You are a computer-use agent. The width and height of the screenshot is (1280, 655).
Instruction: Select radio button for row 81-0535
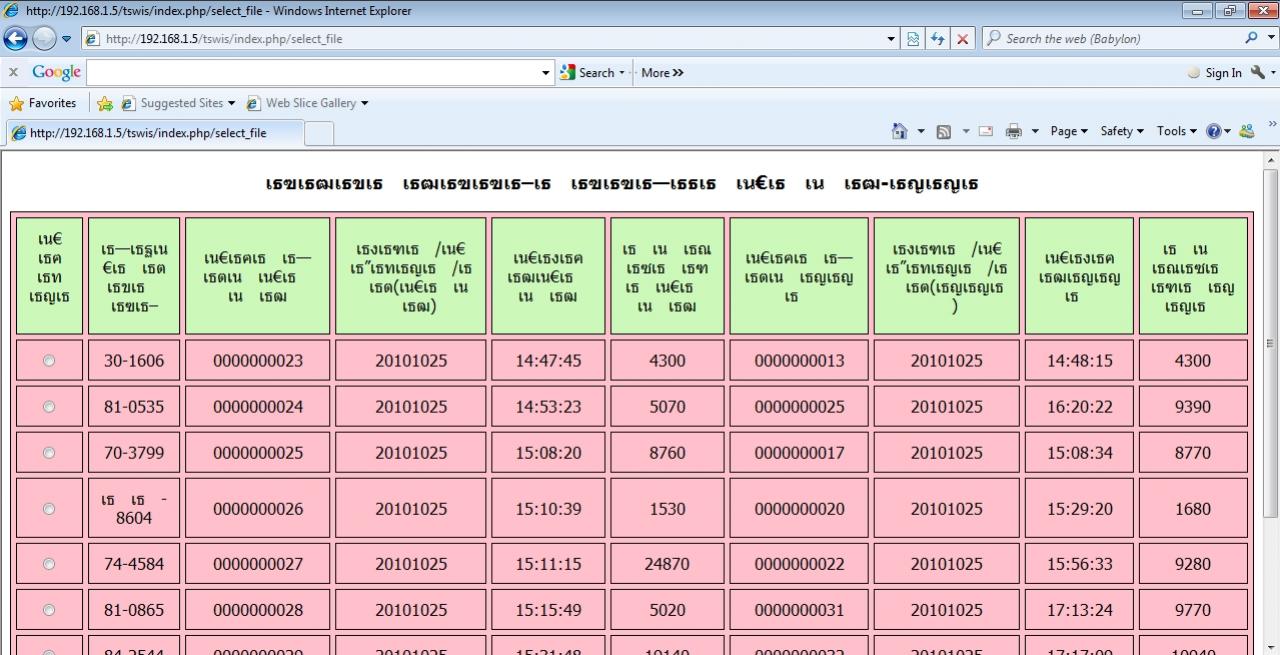click(x=49, y=407)
